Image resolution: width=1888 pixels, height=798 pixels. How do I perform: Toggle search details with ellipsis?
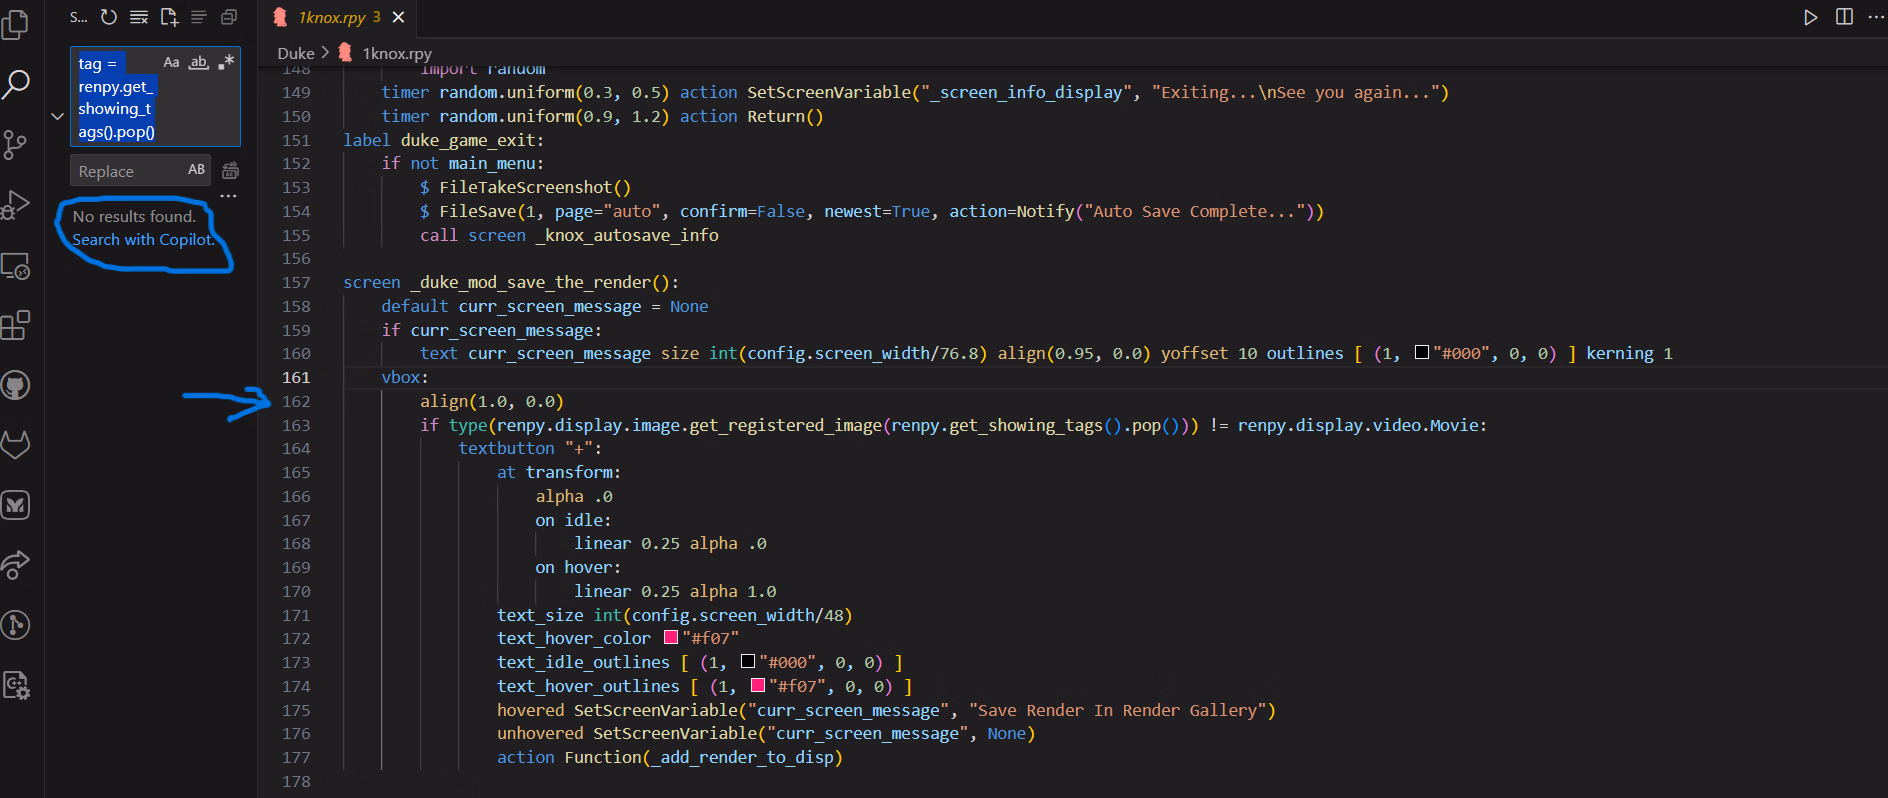[229, 196]
